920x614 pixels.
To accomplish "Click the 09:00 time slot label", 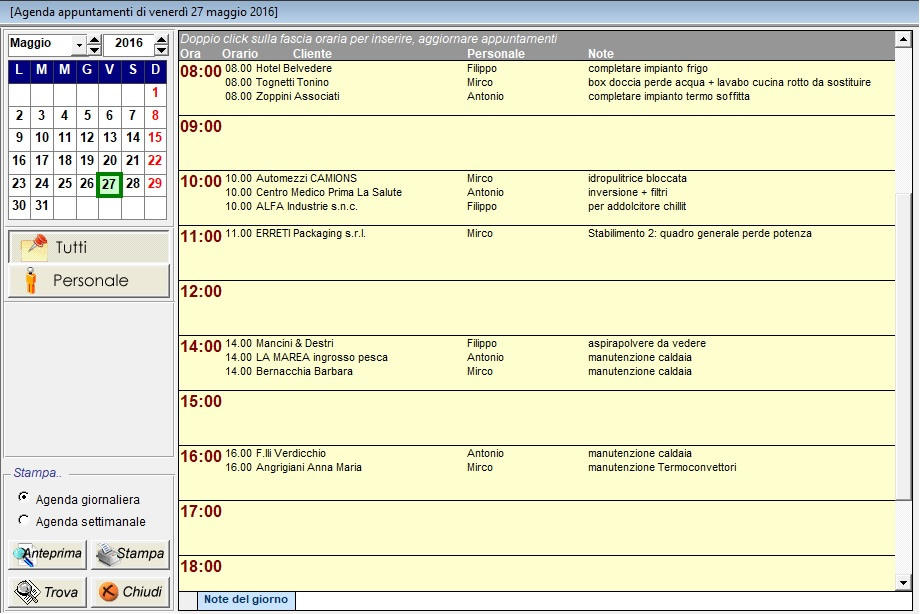I will [x=201, y=127].
